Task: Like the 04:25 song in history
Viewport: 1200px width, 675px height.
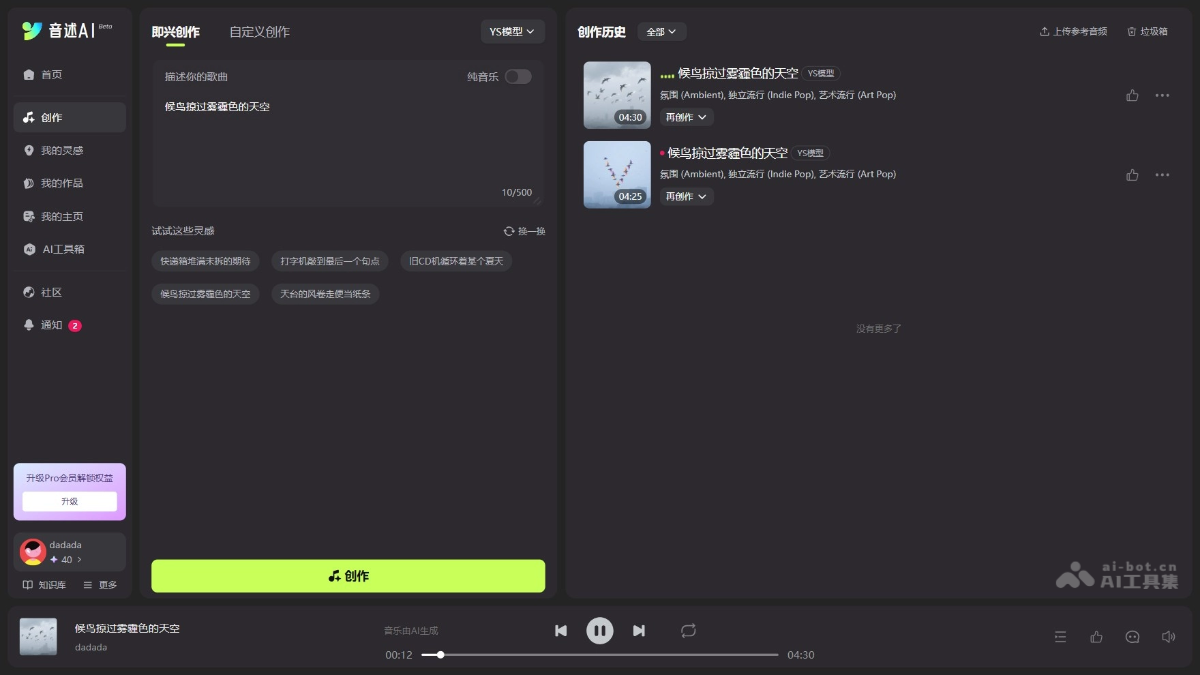Action: [x=1132, y=174]
